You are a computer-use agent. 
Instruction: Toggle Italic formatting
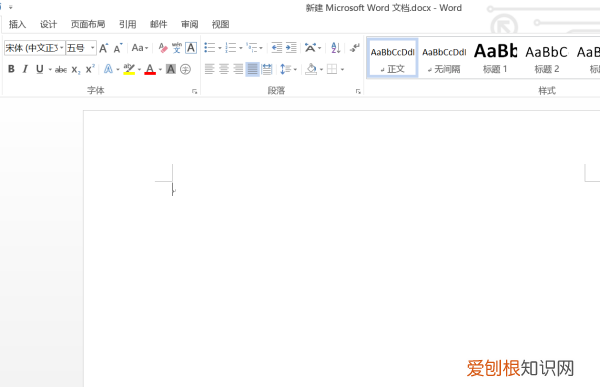25,69
